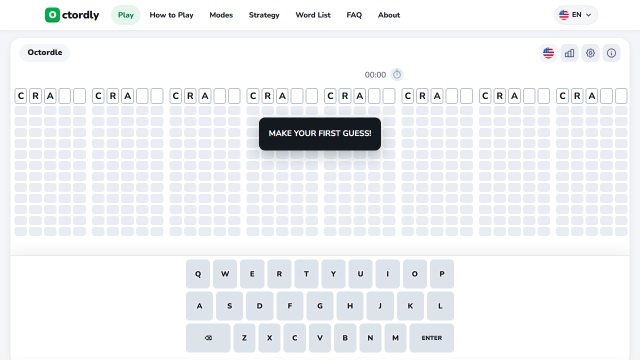Tap the C key on keyboard
The width and height of the screenshot is (640, 360).
click(295, 338)
